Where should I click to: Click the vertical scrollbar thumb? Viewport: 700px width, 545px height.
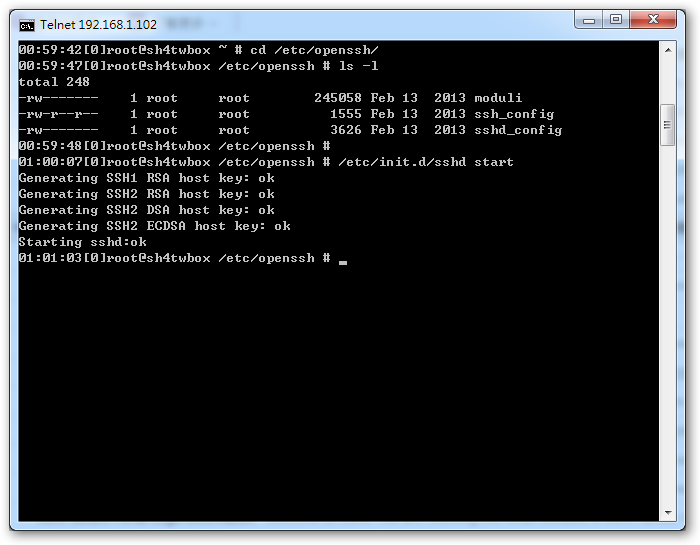[668, 125]
